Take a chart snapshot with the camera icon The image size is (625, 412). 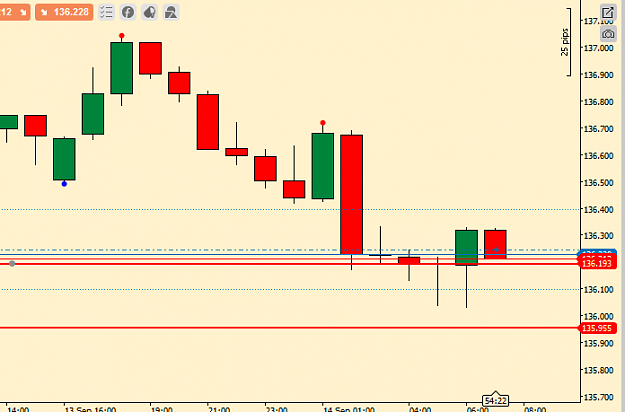point(608,34)
